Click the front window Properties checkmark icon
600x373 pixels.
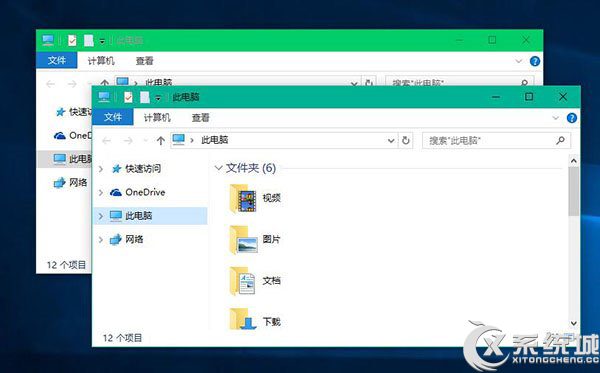(x=128, y=97)
